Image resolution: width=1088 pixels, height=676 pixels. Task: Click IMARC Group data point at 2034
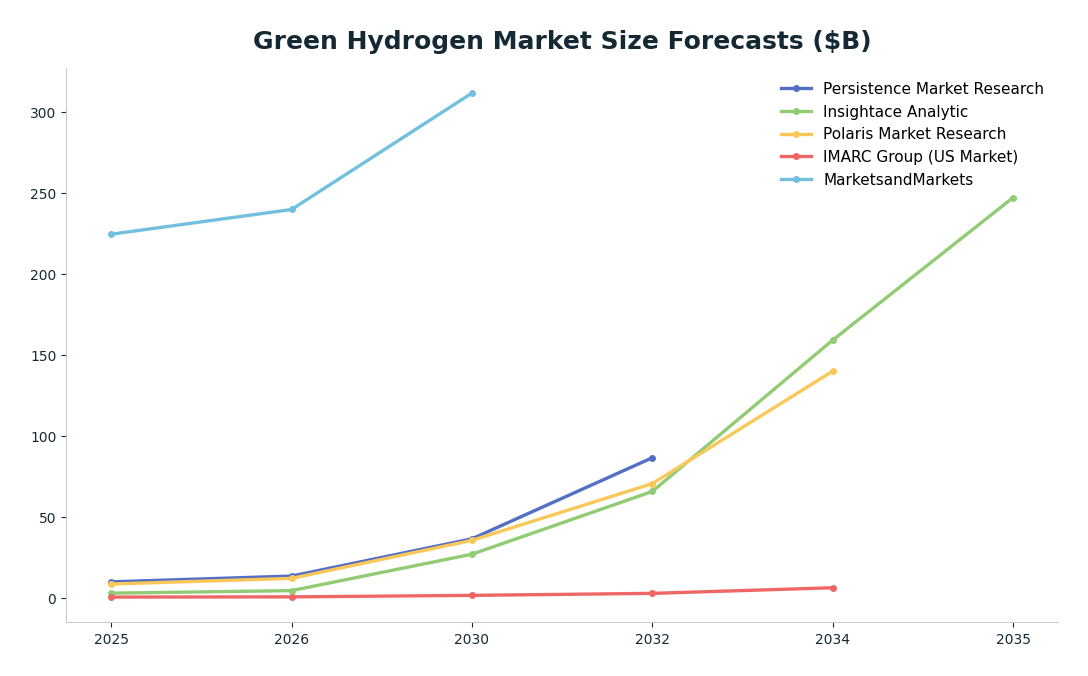(833, 588)
